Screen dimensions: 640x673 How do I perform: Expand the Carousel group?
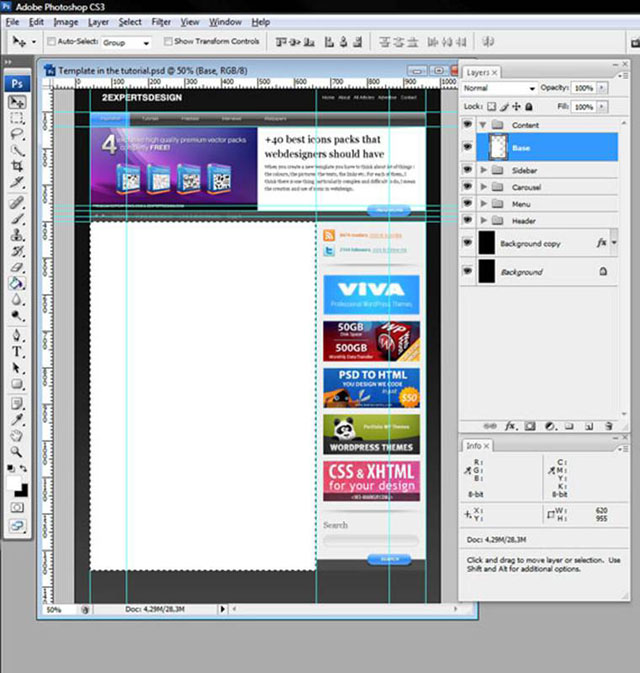pyautogui.click(x=483, y=187)
